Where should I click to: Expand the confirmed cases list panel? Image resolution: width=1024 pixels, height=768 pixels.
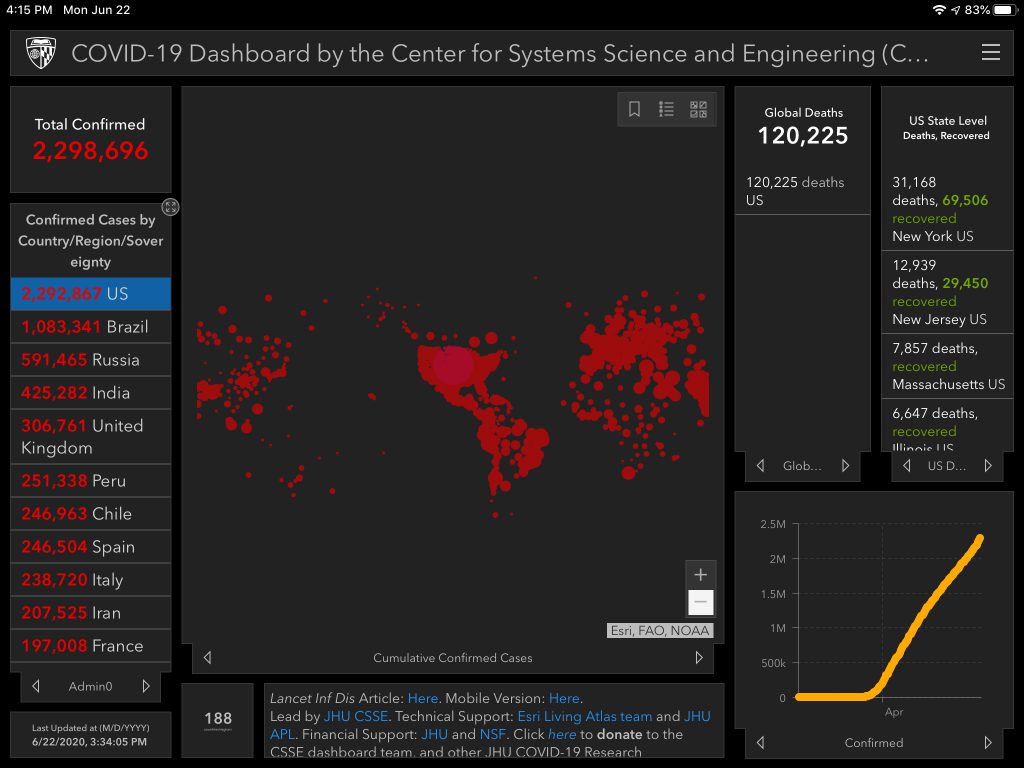pyautogui.click(x=171, y=207)
